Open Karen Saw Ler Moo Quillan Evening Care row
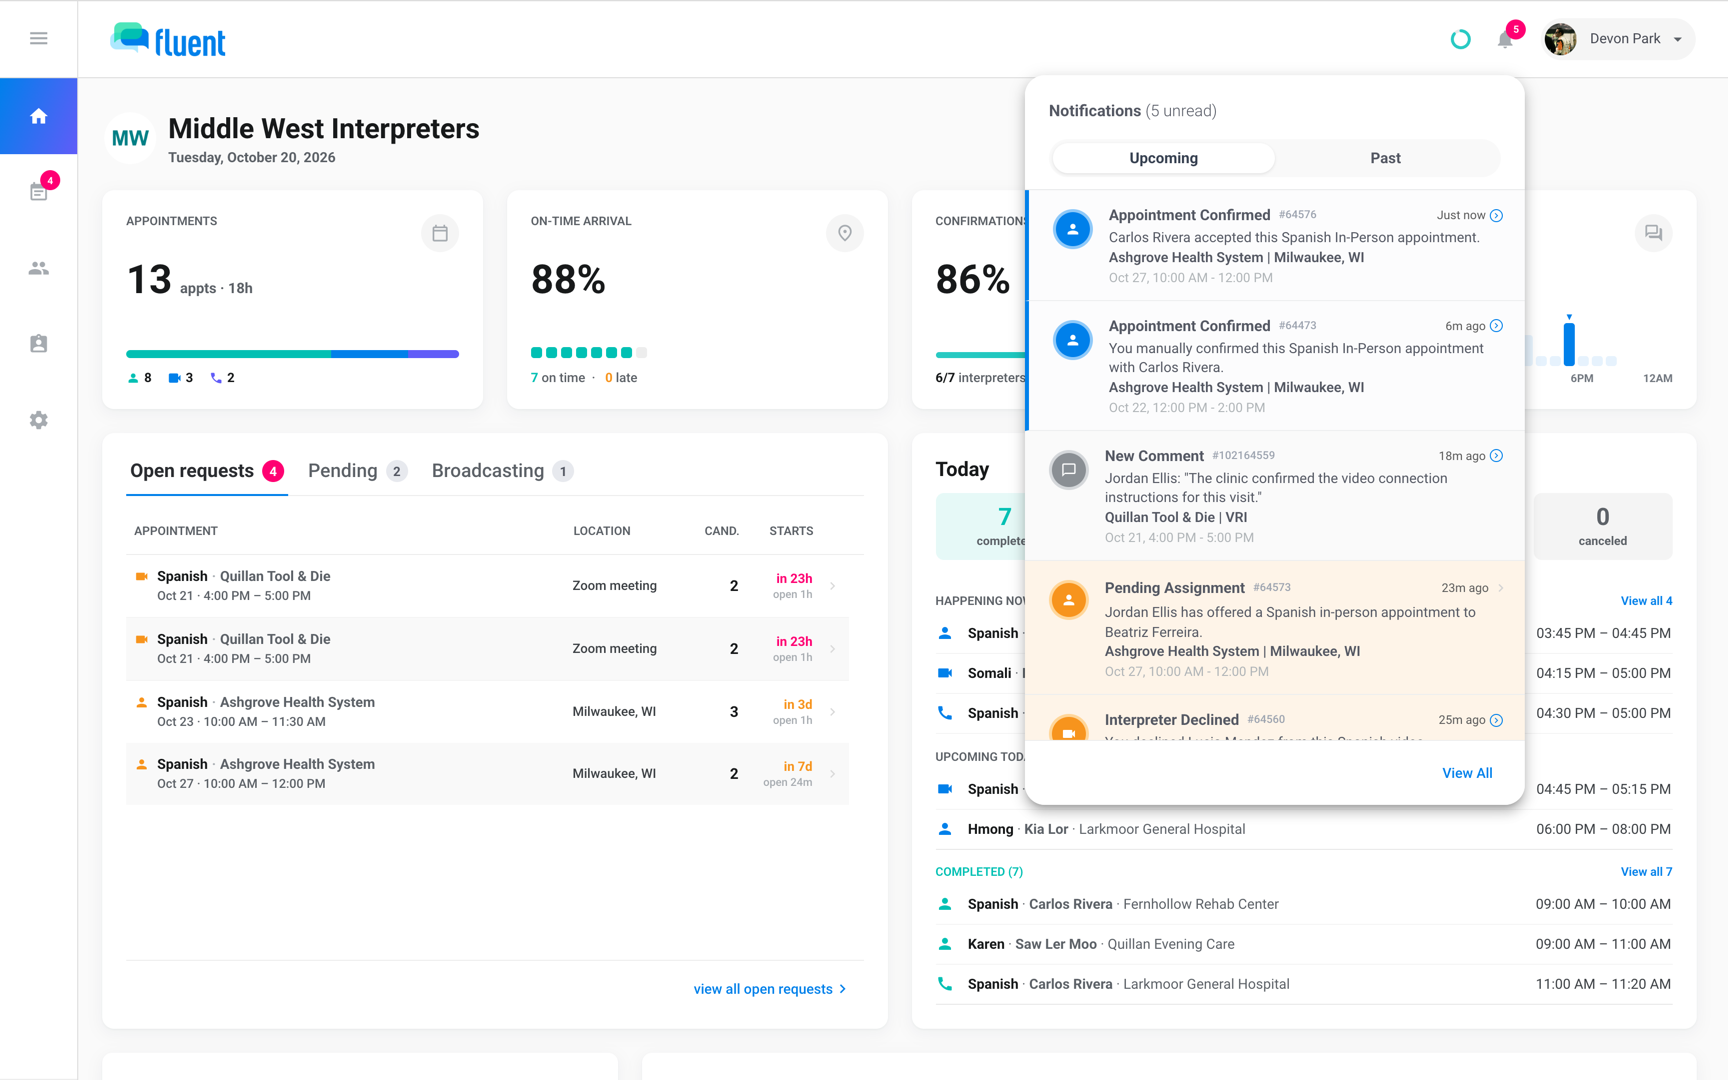The image size is (1728, 1080). pyautogui.click(x=1303, y=944)
